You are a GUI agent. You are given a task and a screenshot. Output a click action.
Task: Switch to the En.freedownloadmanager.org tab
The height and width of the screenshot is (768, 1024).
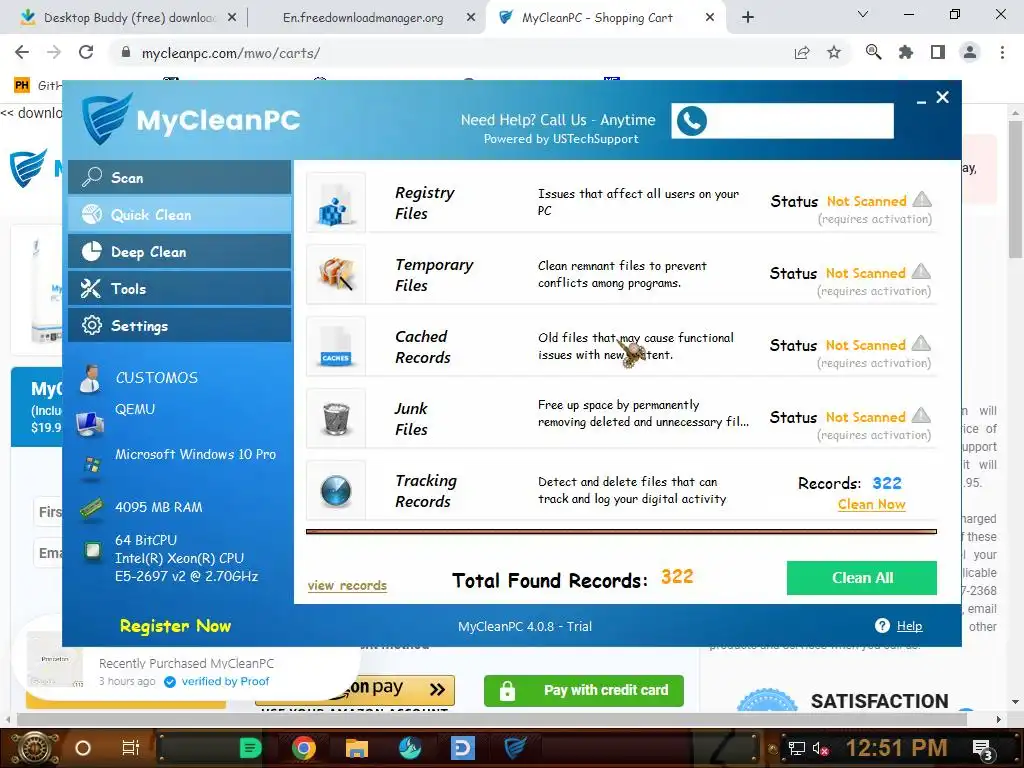pos(362,18)
